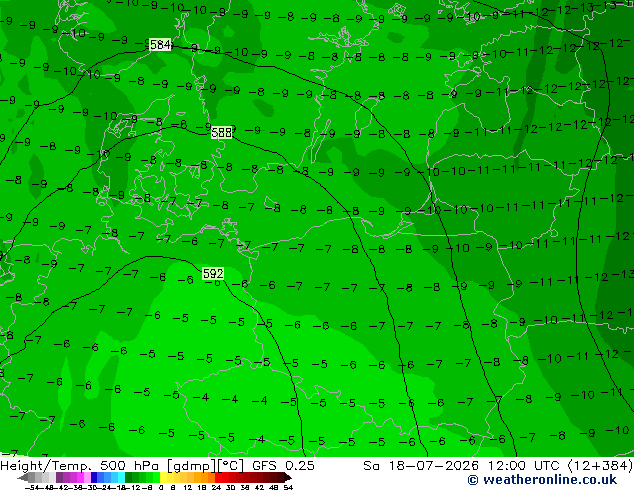Click the '-54' legend tick label
634x490 pixels.
32,487
